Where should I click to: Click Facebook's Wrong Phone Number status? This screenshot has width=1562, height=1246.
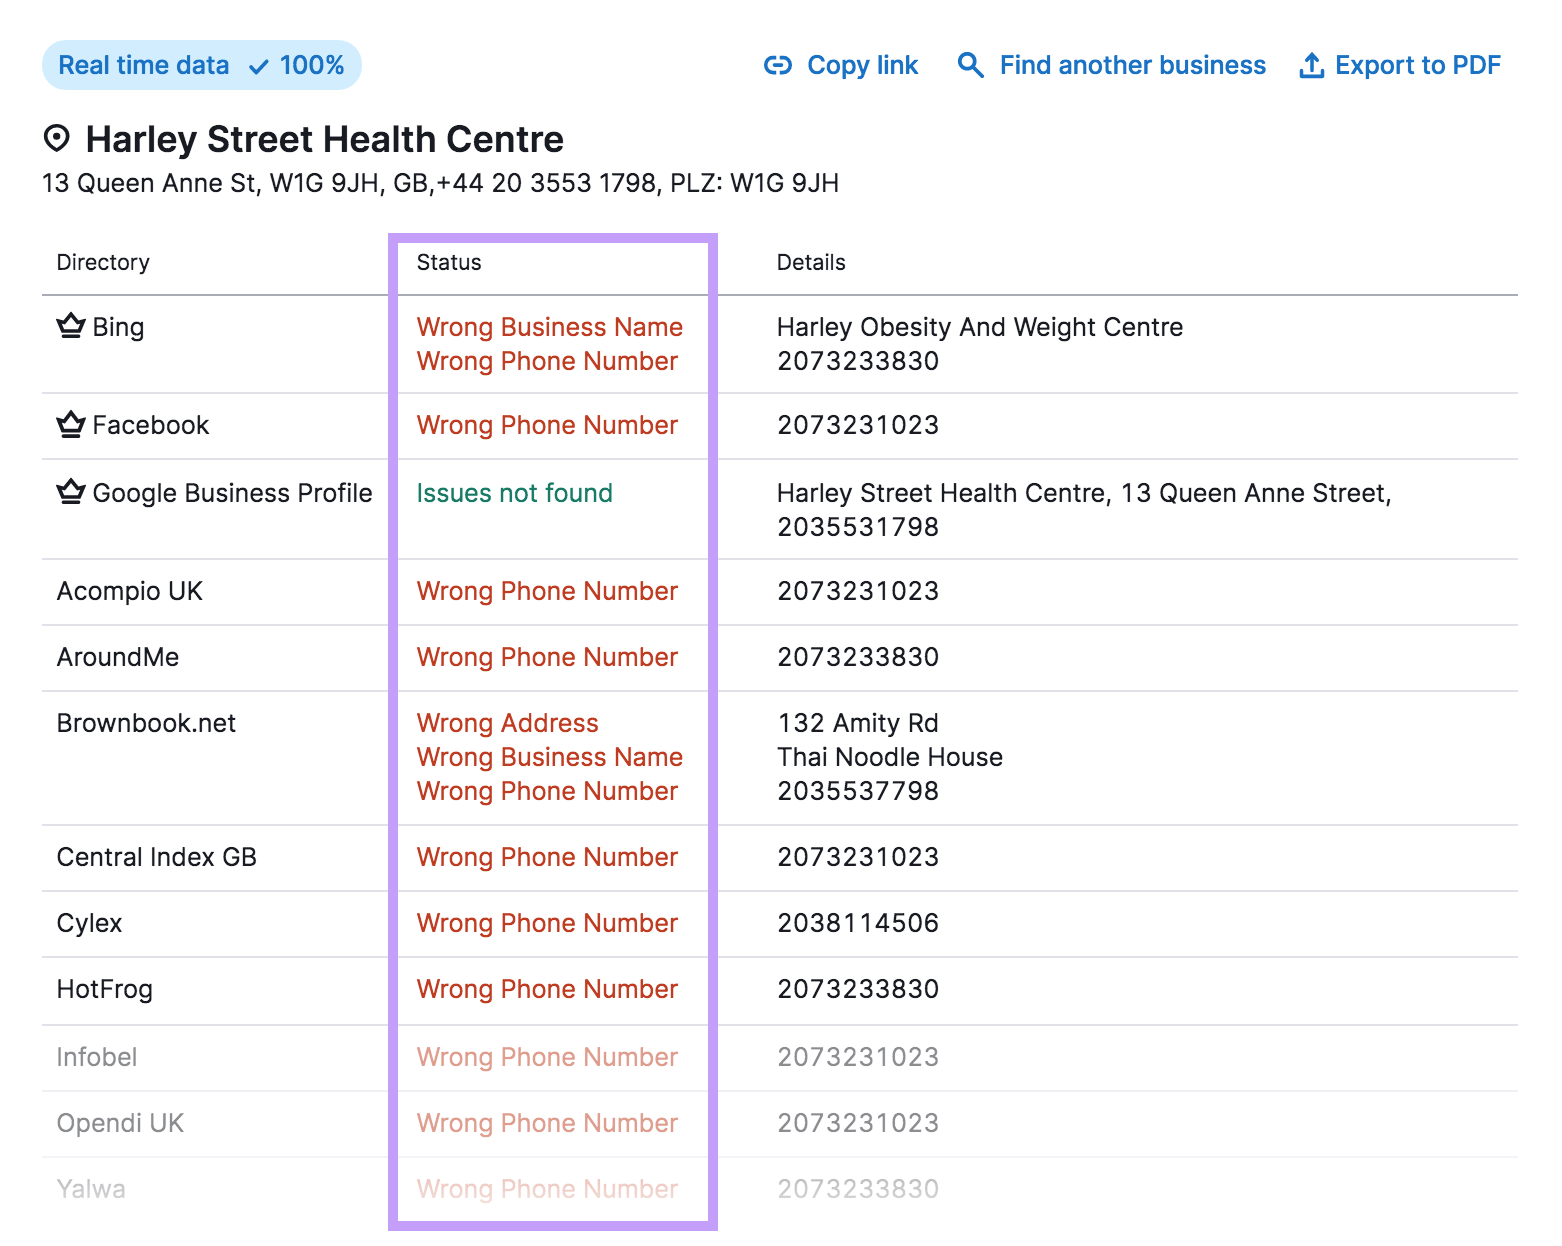(x=547, y=425)
